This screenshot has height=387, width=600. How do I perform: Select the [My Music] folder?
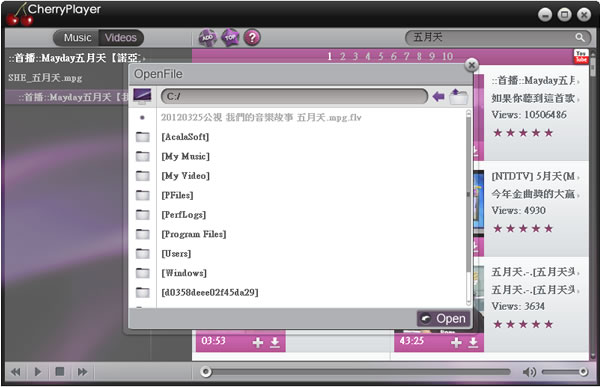pyautogui.click(x=186, y=156)
